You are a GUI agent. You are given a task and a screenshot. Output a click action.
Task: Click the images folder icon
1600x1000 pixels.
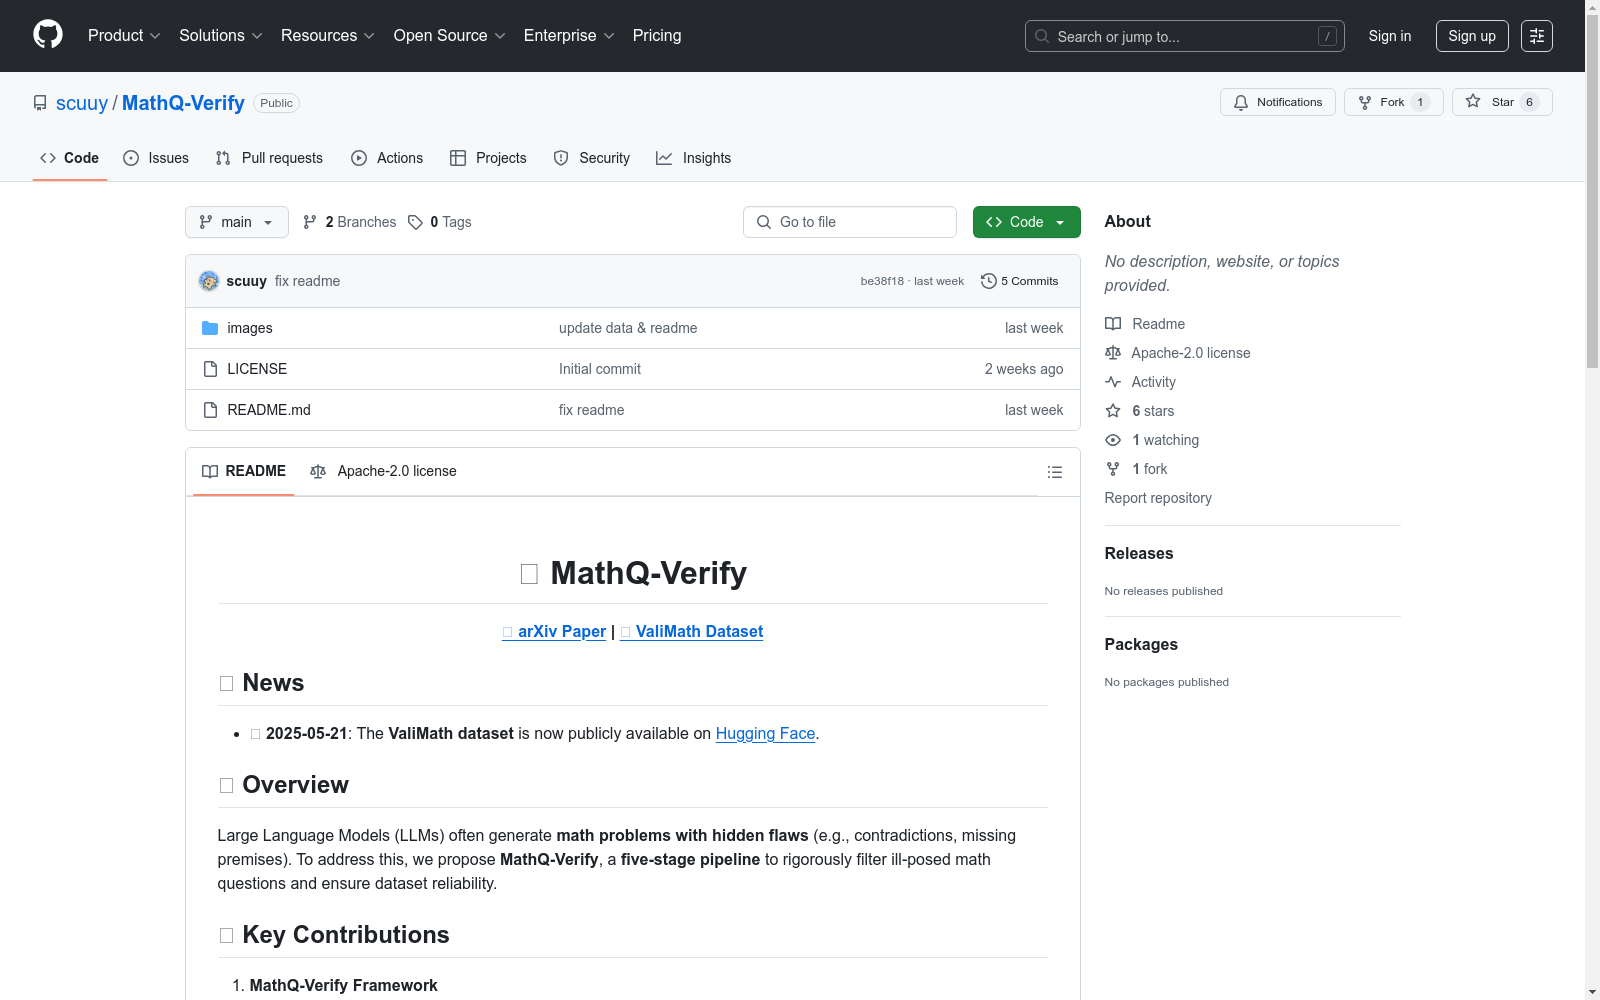(x=210, y=328)
